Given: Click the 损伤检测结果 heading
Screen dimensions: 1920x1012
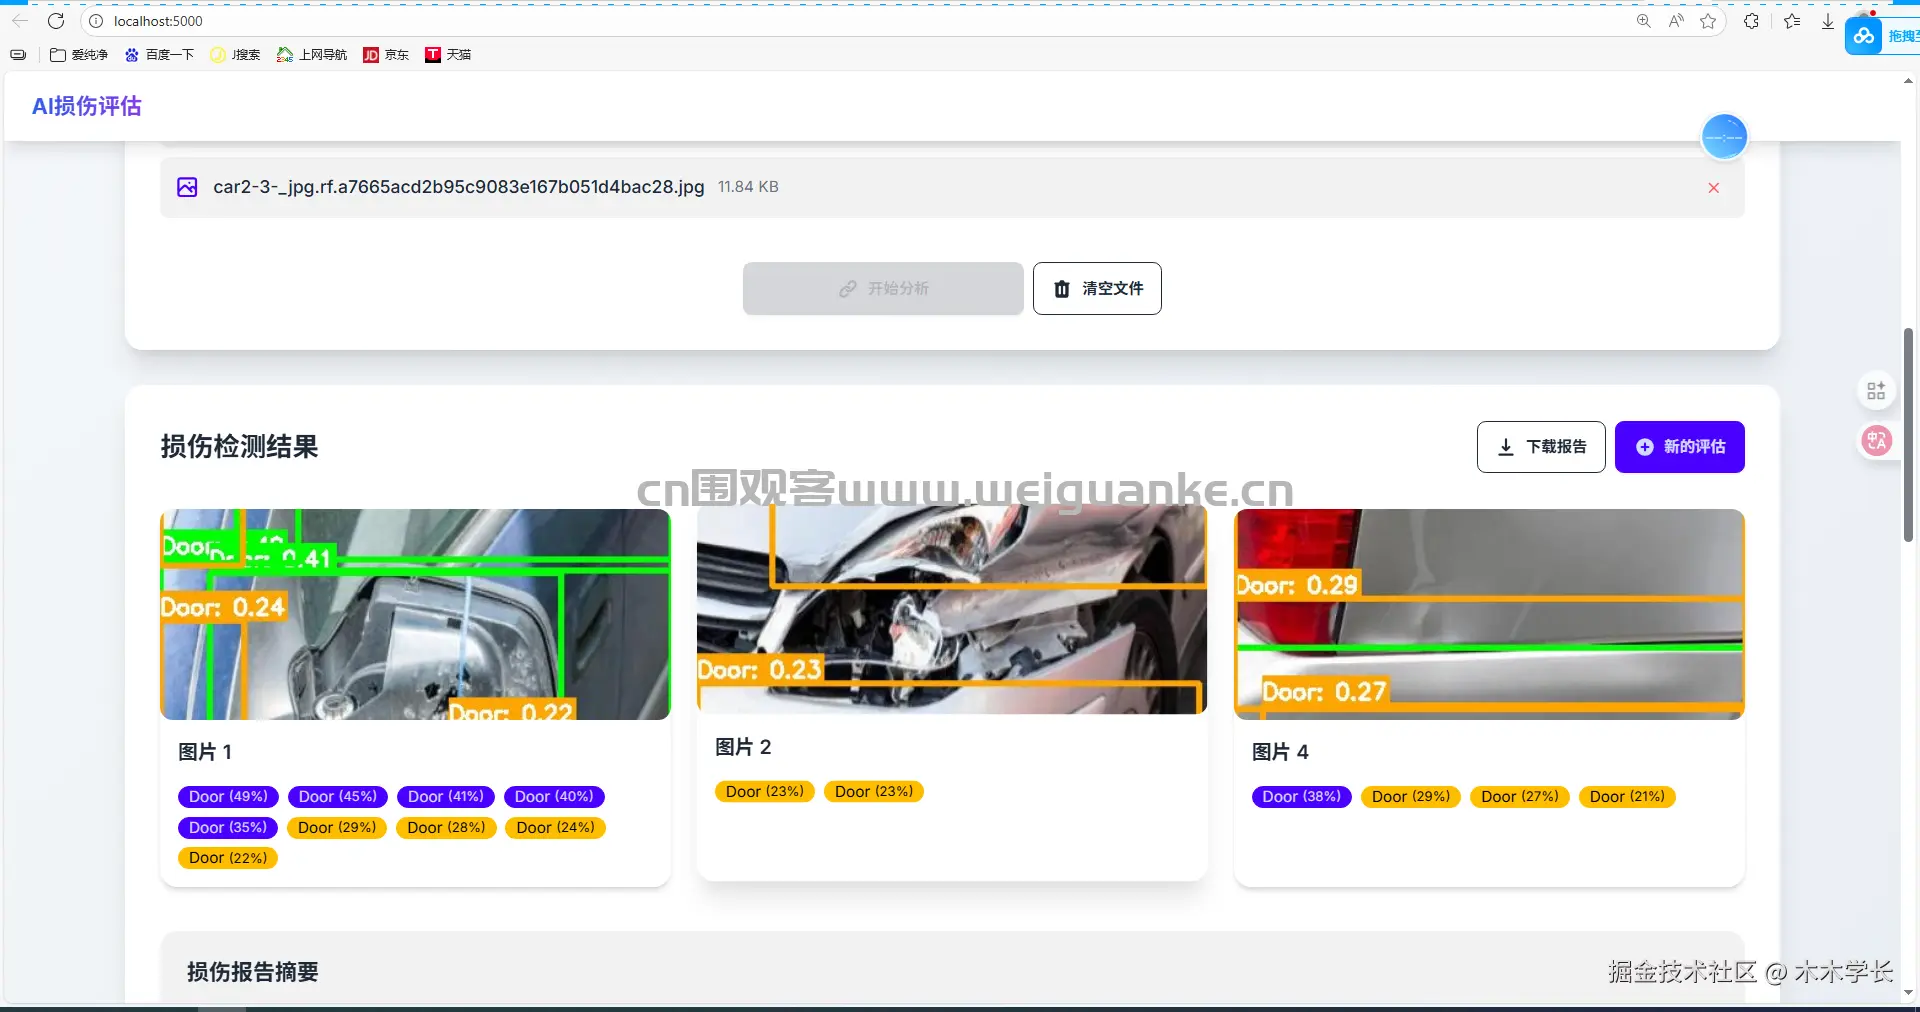Looking at the screenshot, I should (239, 446).
